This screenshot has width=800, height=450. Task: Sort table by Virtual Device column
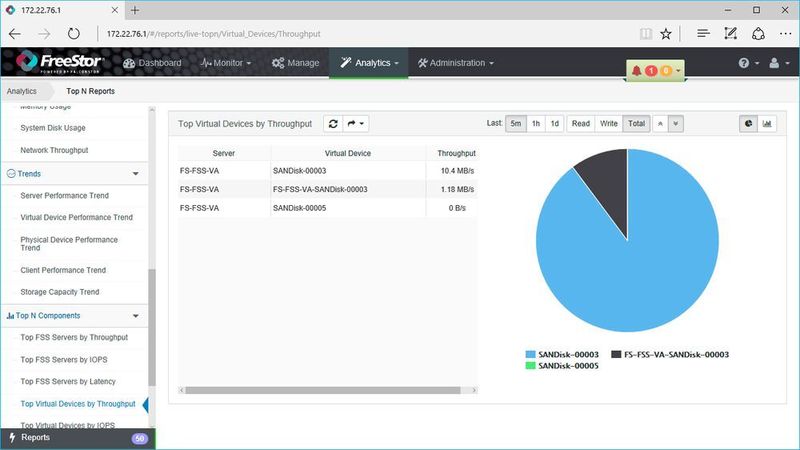click(x=348, y=153)
